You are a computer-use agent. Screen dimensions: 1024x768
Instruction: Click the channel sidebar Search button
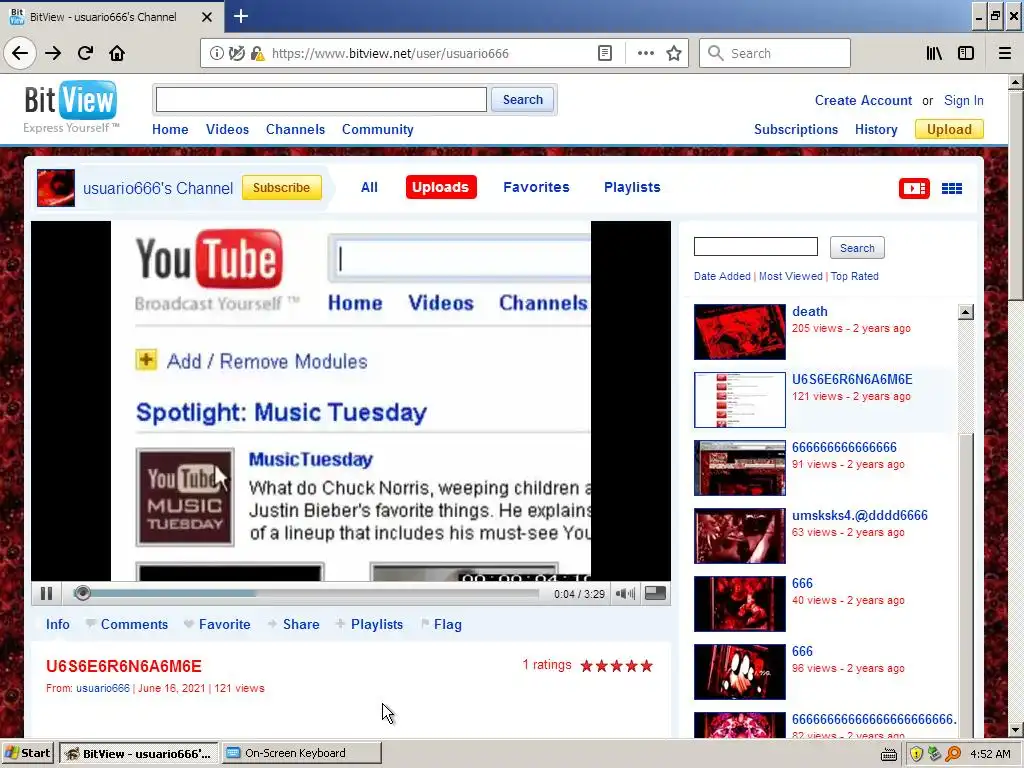click(857, 248)
